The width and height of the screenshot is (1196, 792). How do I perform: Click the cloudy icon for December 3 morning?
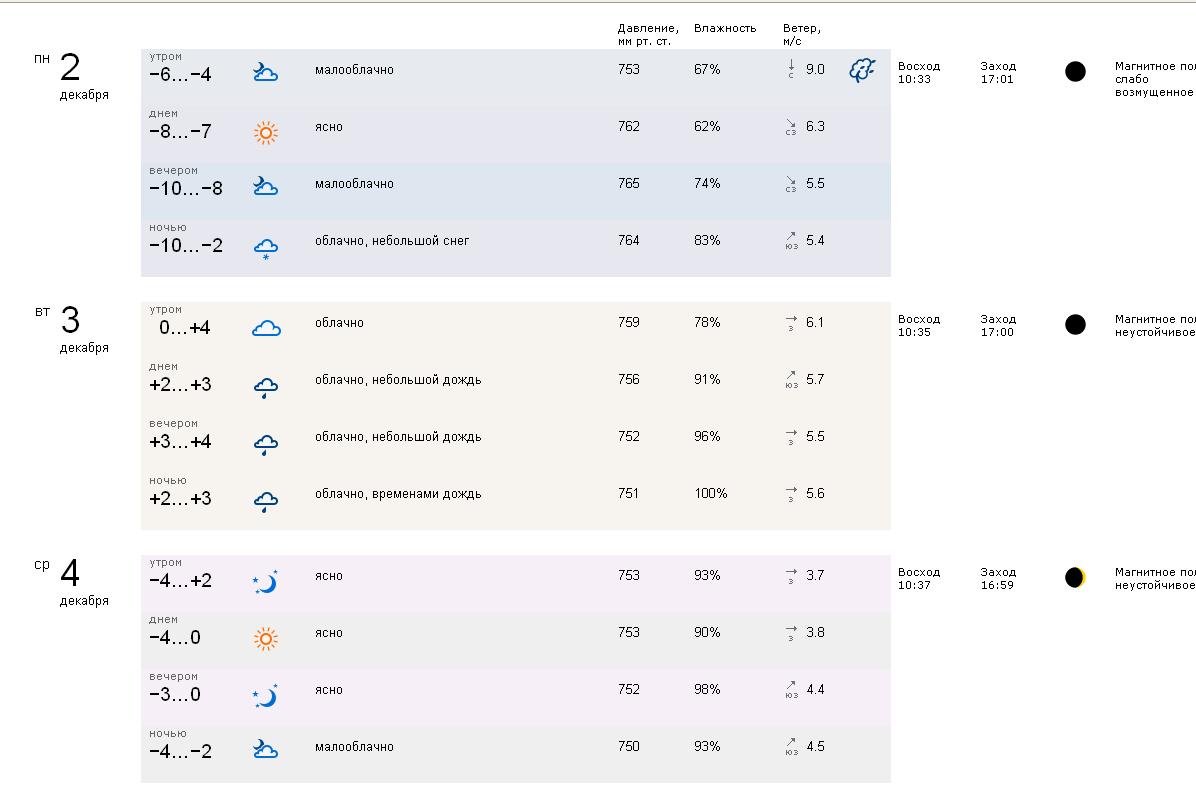pos(266,328)
